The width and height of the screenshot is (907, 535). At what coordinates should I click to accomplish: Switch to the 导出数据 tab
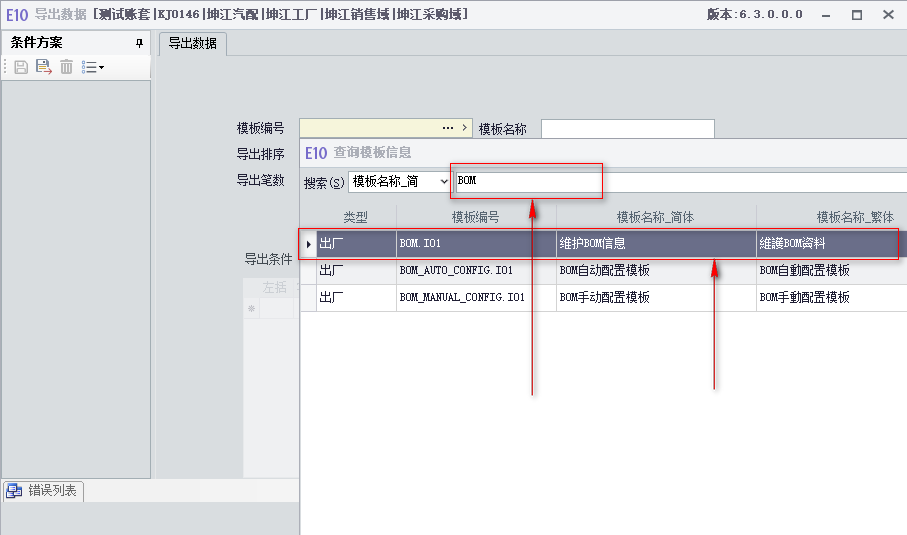(193, 43)
